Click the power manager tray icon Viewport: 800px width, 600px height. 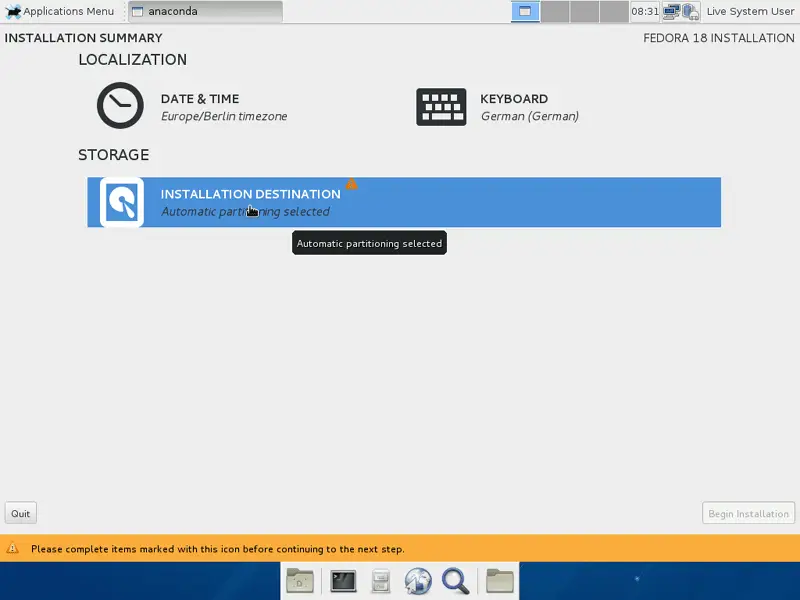click(x=690, y=11)
